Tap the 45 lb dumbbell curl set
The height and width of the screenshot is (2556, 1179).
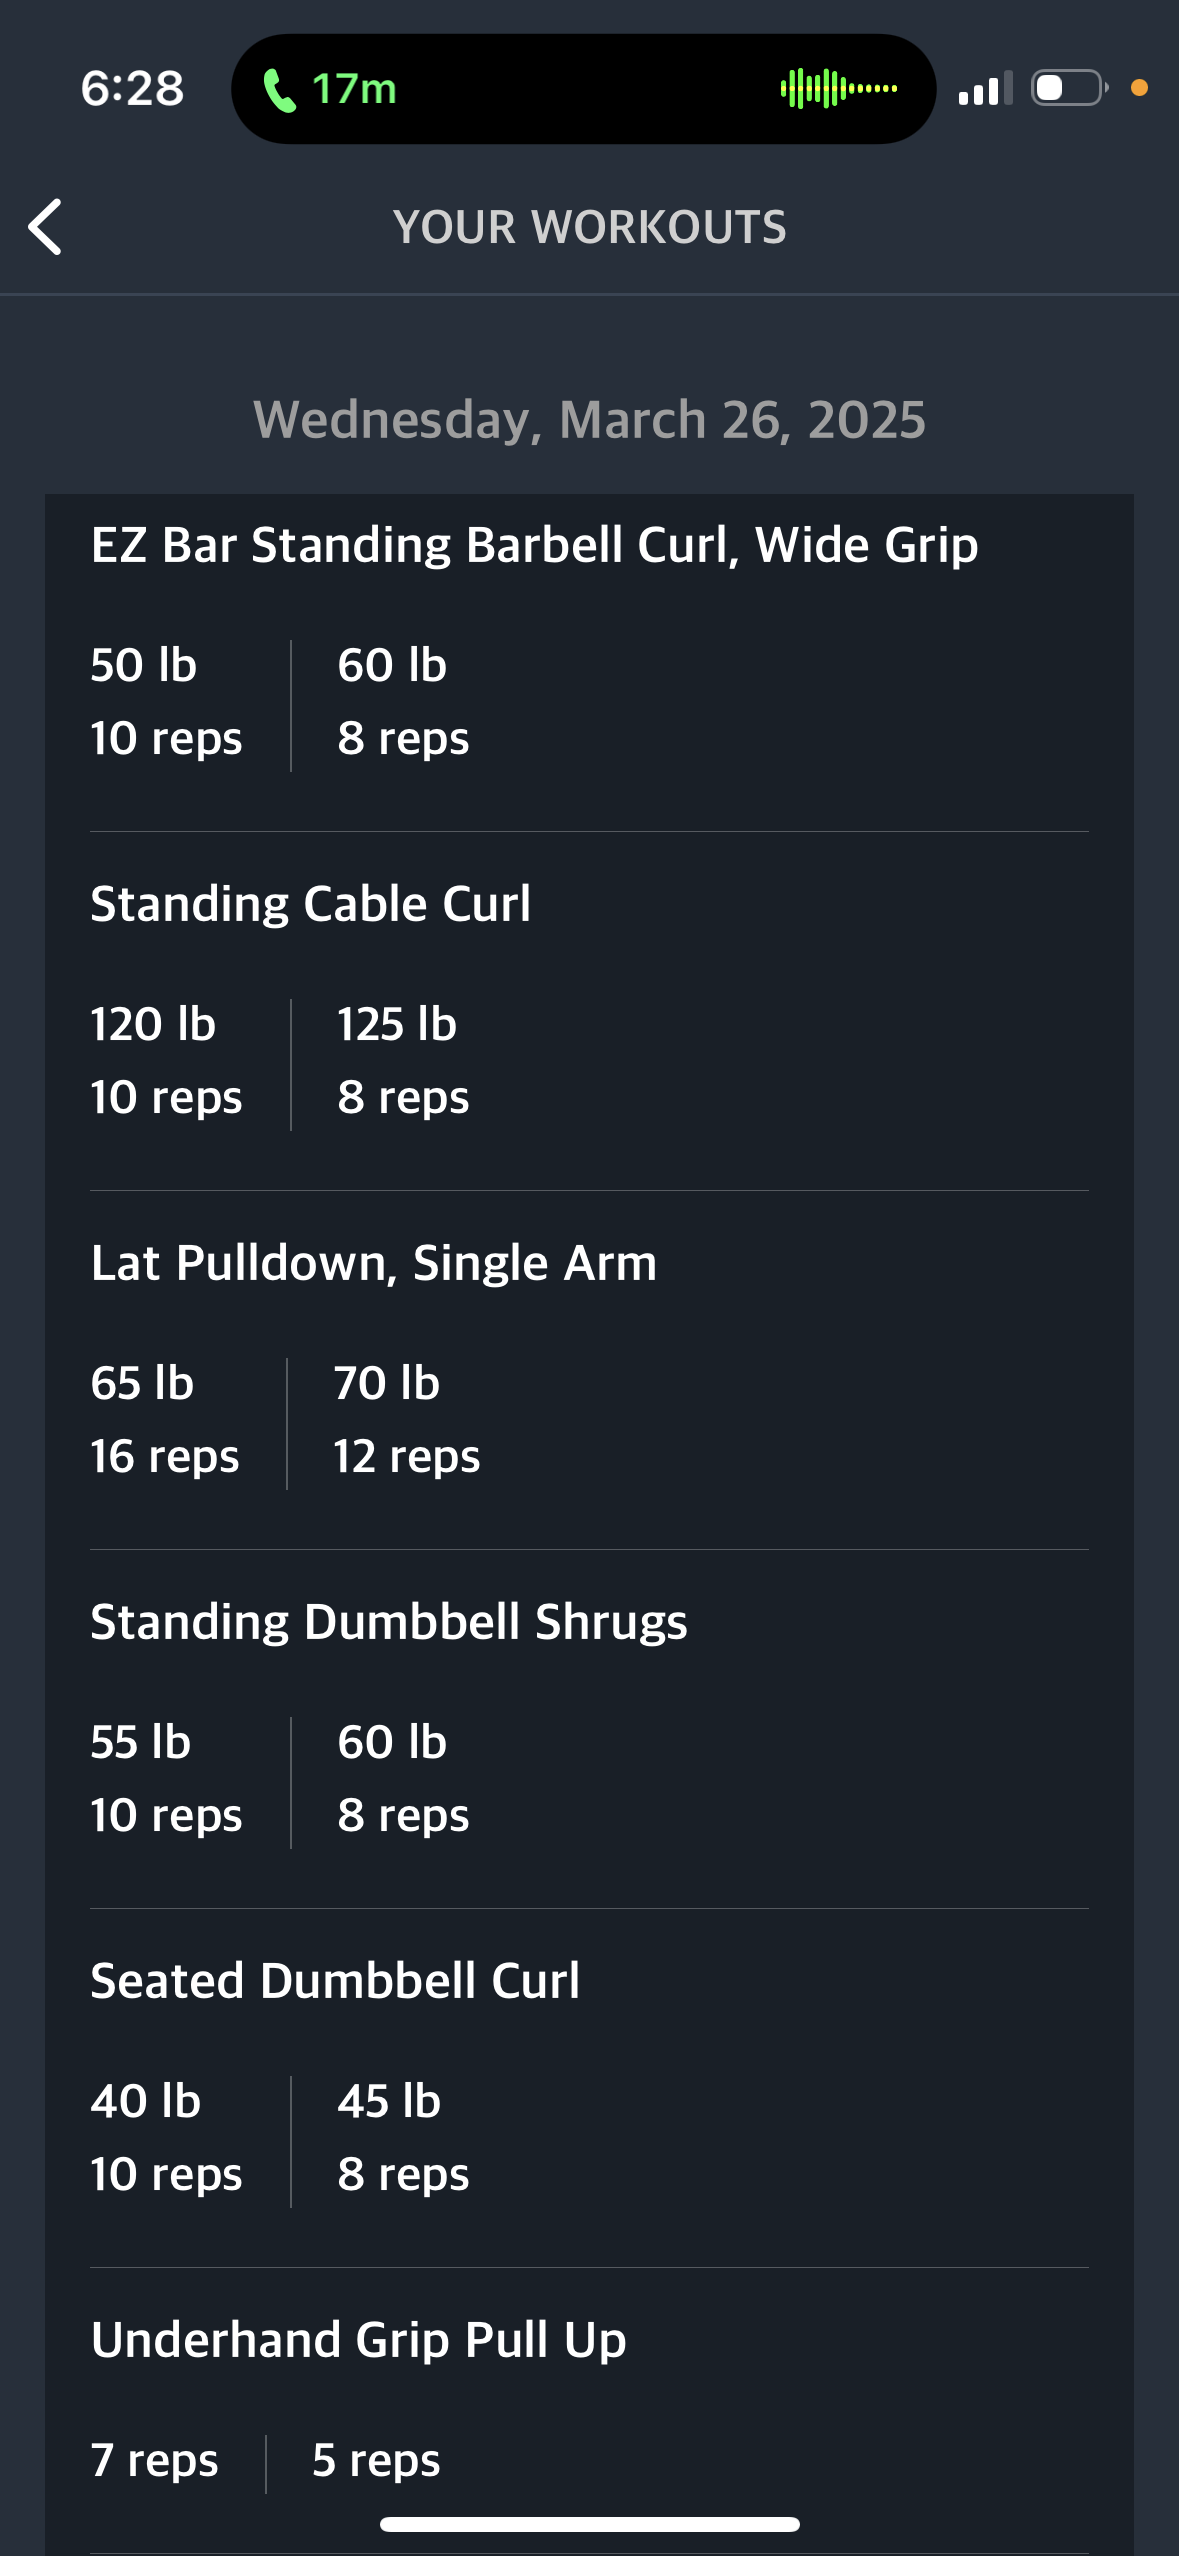403,2138
